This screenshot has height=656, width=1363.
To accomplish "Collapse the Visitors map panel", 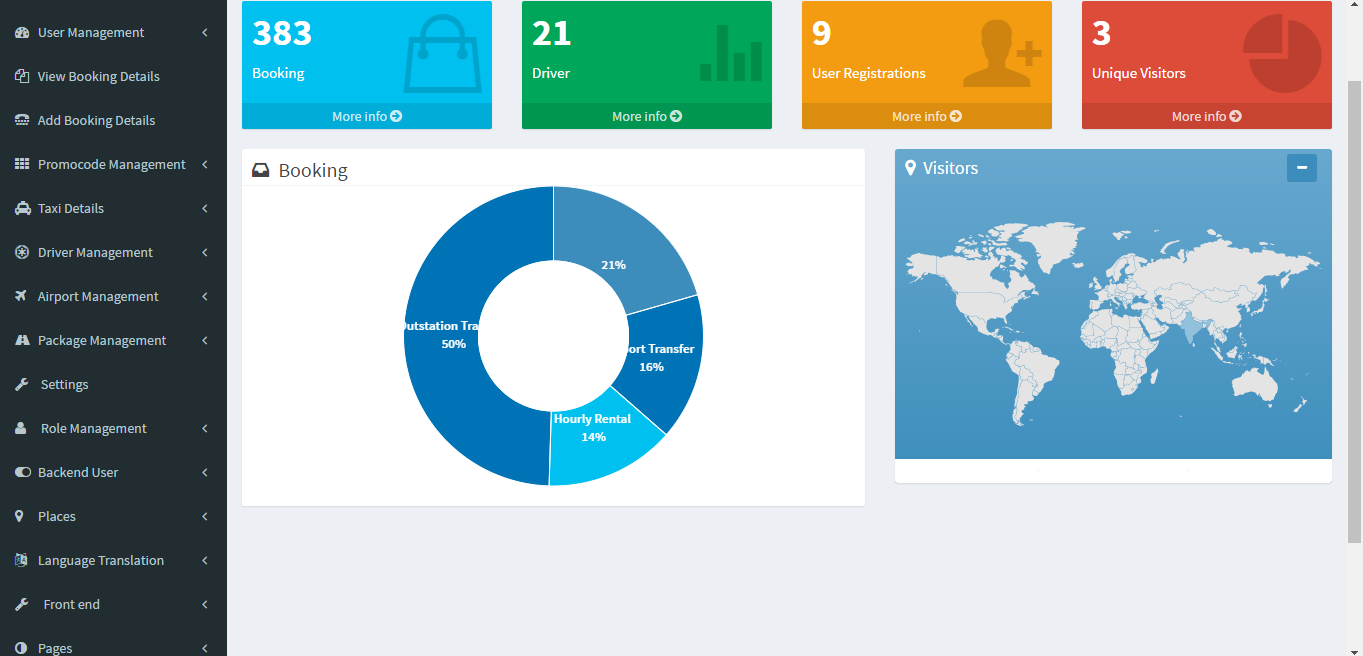I will click(x=1301, y=168).
